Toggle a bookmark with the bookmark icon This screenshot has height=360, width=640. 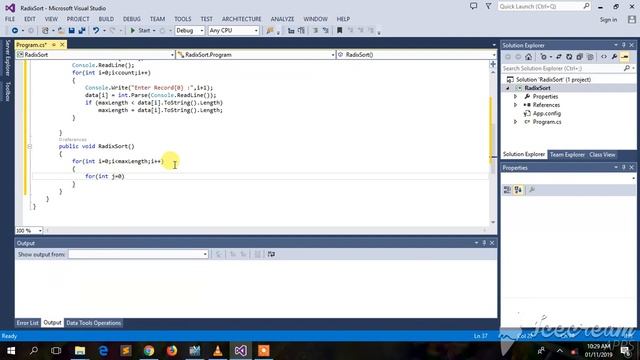tap(340, 31)
